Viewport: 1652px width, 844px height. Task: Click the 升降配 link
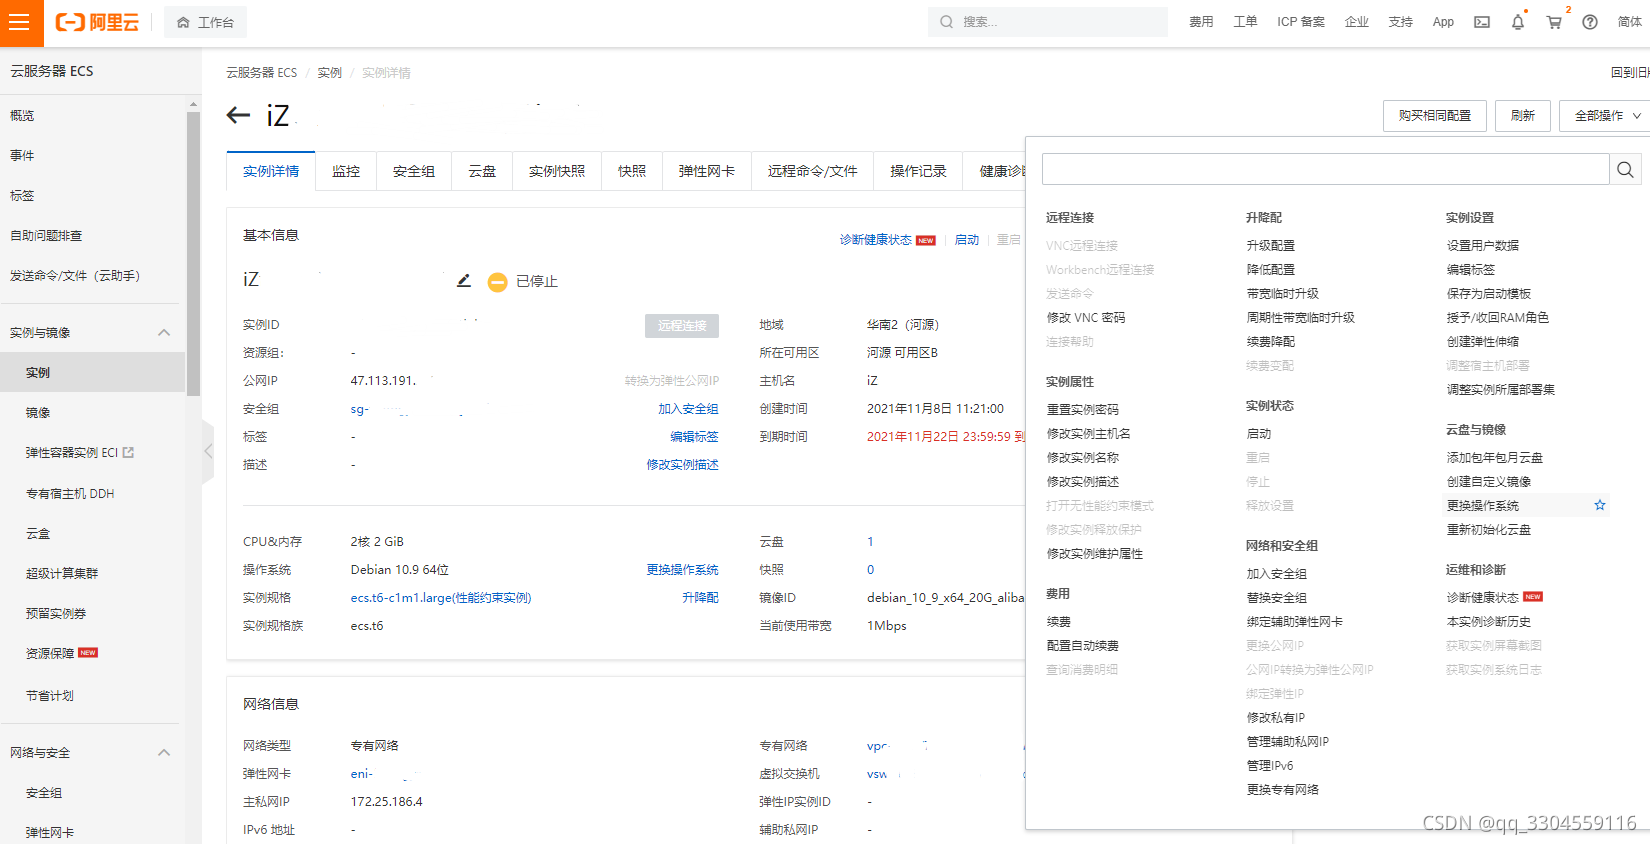point(700,598)
